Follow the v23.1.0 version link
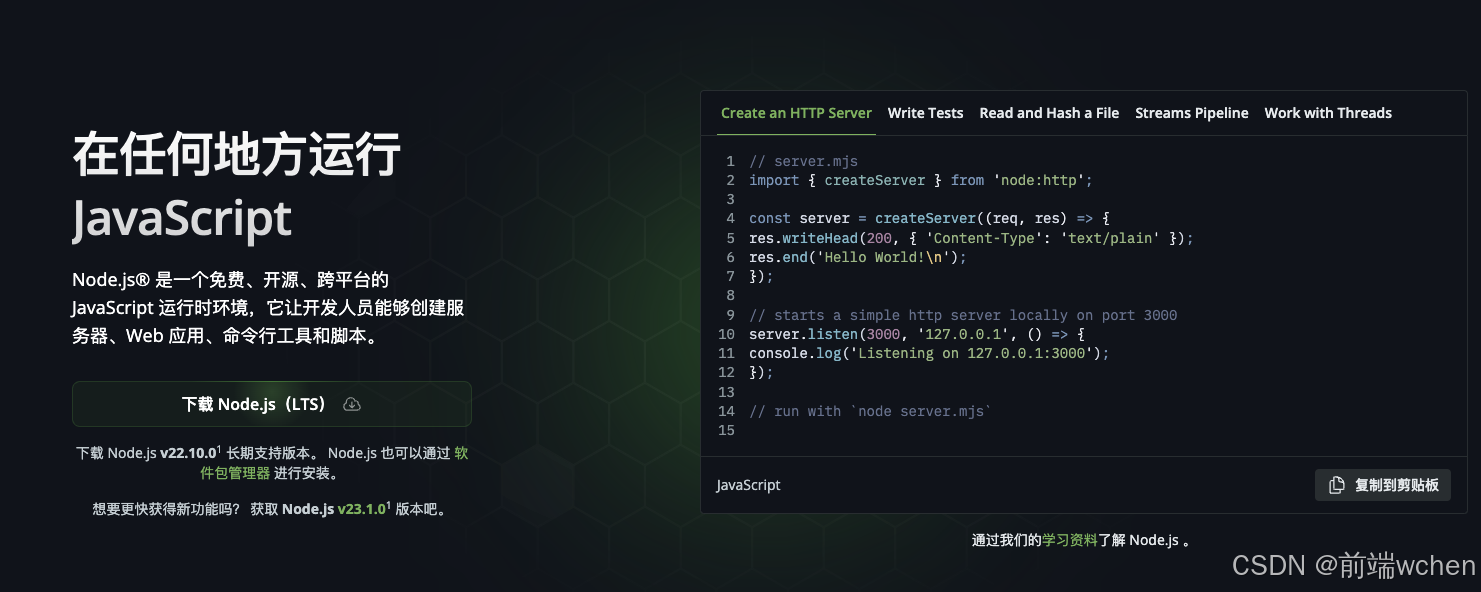The width and height of the screenshot is (1481, 592). click(362, 509)
